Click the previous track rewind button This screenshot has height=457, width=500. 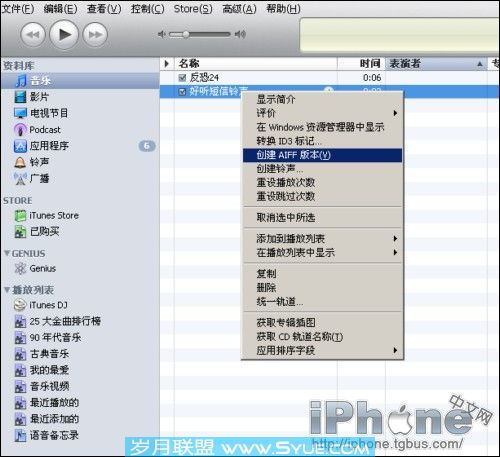pos(33,35)
